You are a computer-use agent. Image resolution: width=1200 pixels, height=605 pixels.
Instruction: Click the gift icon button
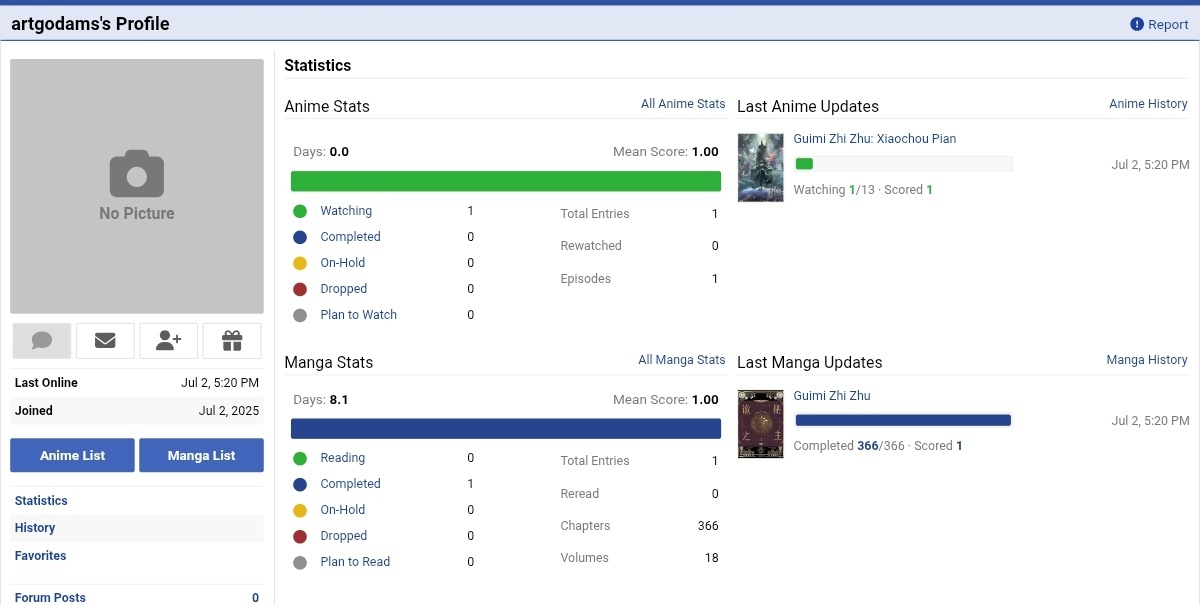232,341
